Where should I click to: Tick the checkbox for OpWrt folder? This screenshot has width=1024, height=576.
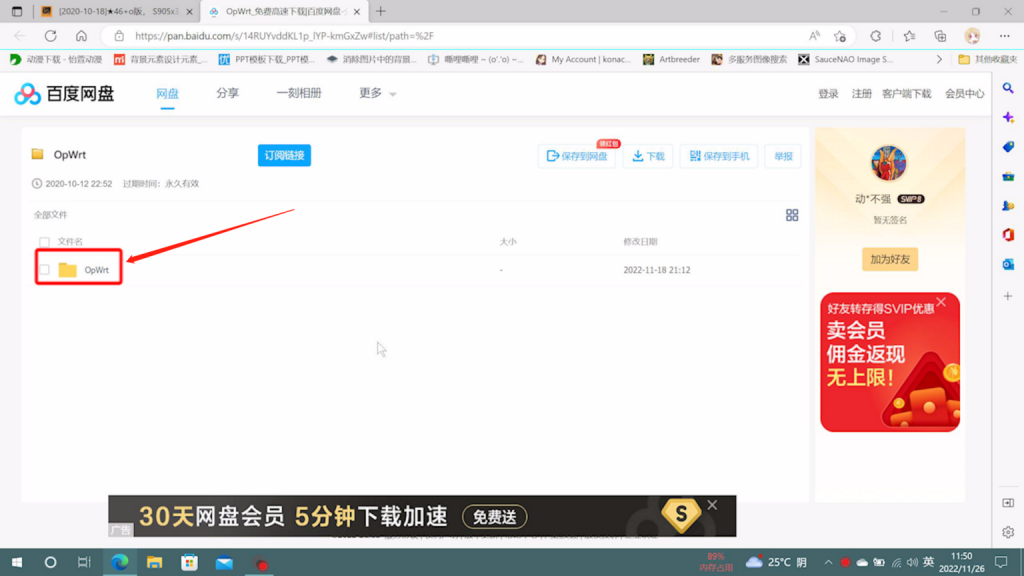point(44,270)
